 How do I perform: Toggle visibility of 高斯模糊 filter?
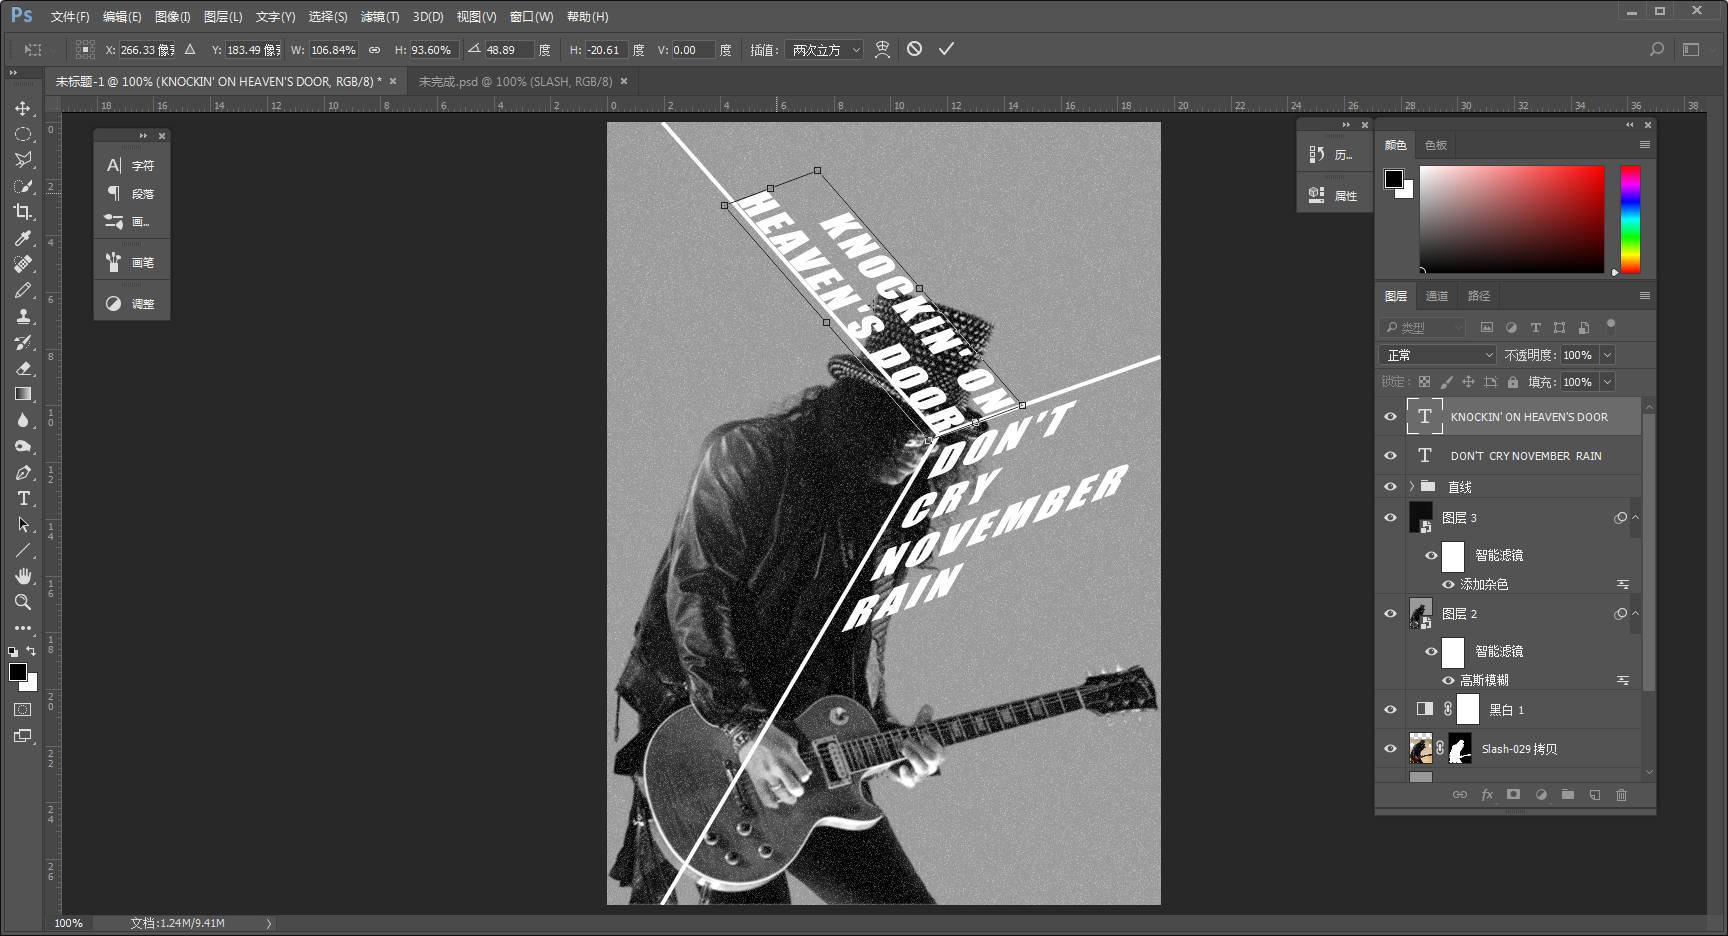(x=1448, y=680)
